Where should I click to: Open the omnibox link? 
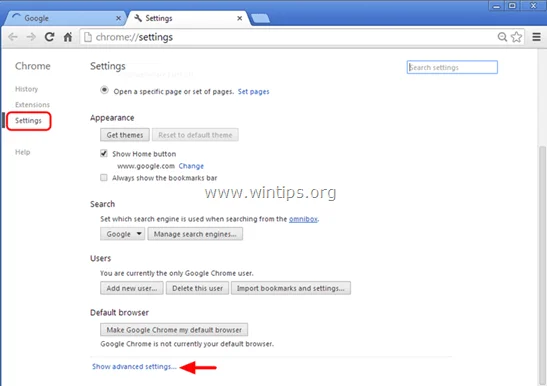point(303,219)
